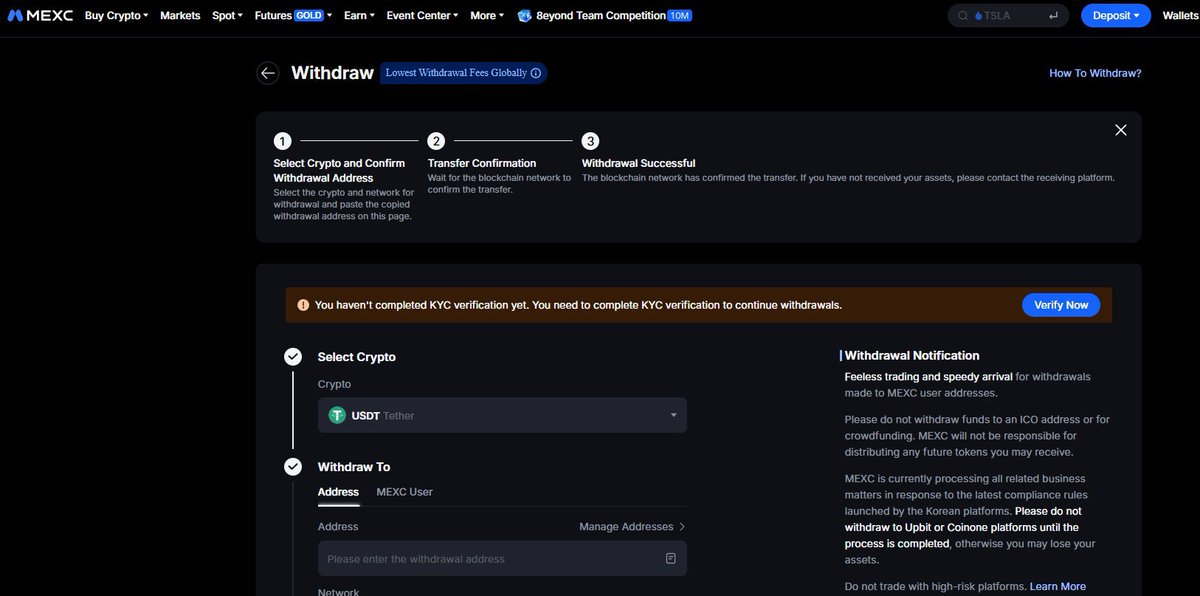Open the Earn dropdown menu
Screen dimensions: 1200x596
[359, 16]
